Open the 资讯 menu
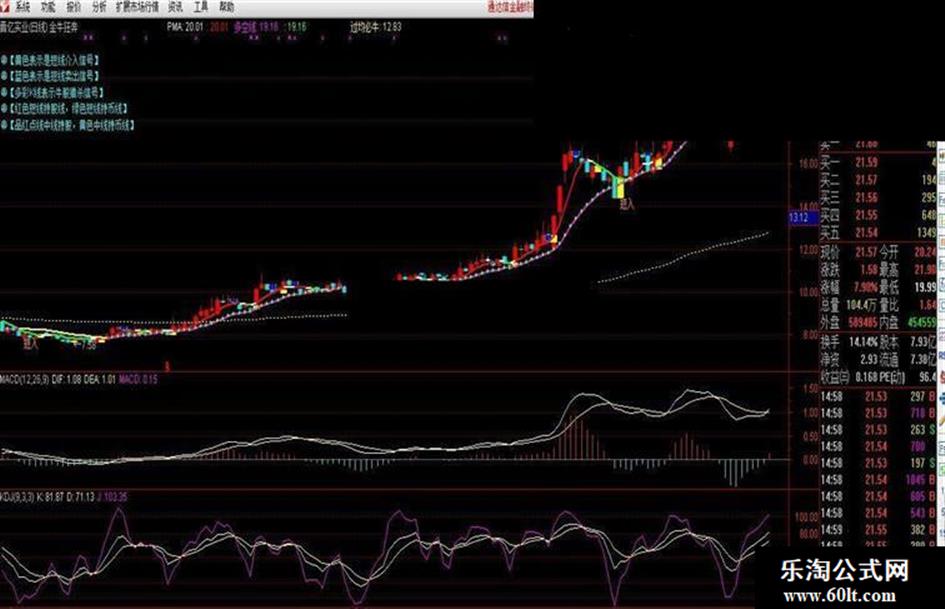This screenshot has height=609, width=945. [x=175, y=7]
